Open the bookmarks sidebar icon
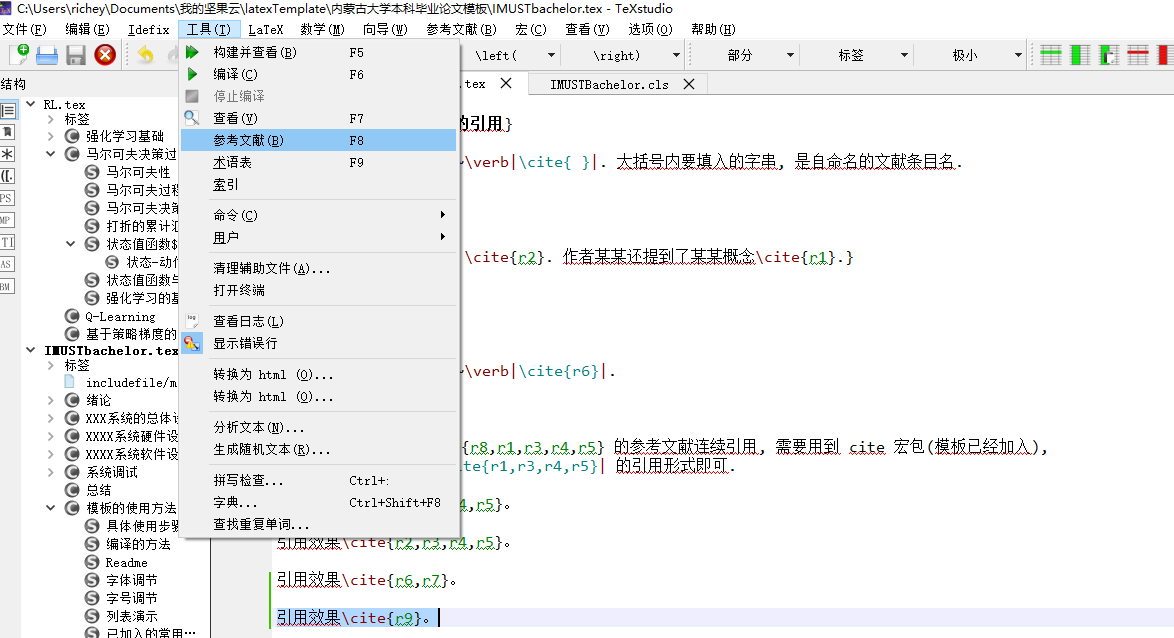The image size is (1174, 638). click(x=7, y=132)
